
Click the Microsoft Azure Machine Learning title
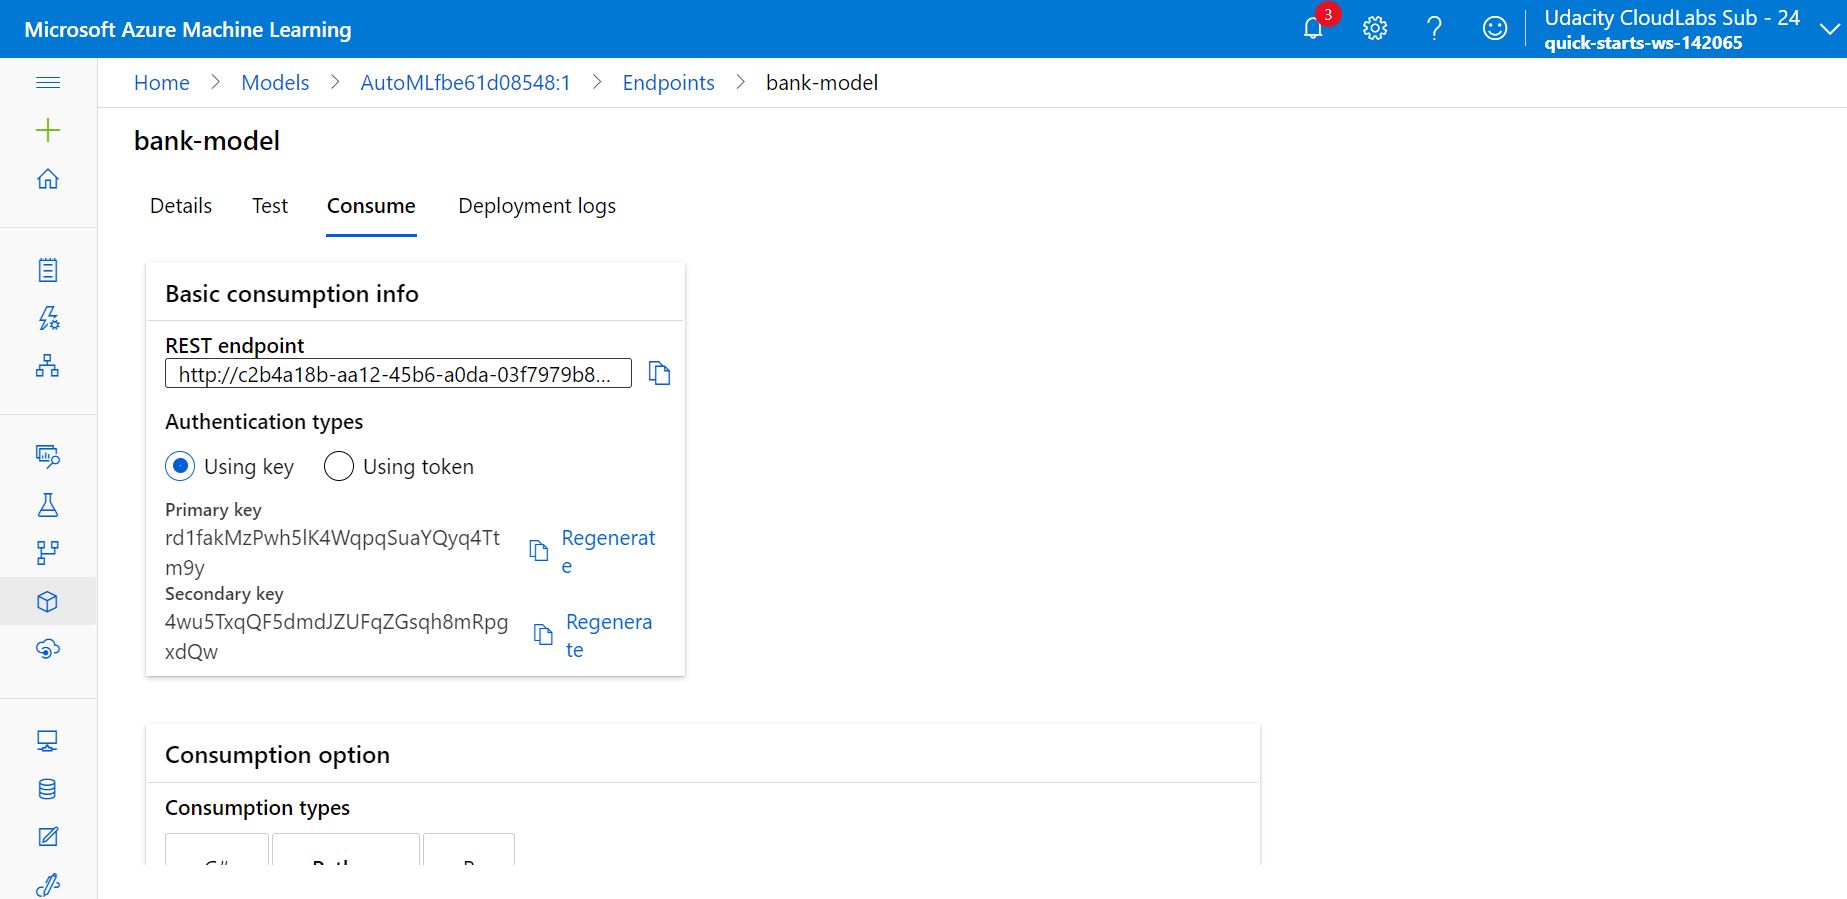click(188, 30)
